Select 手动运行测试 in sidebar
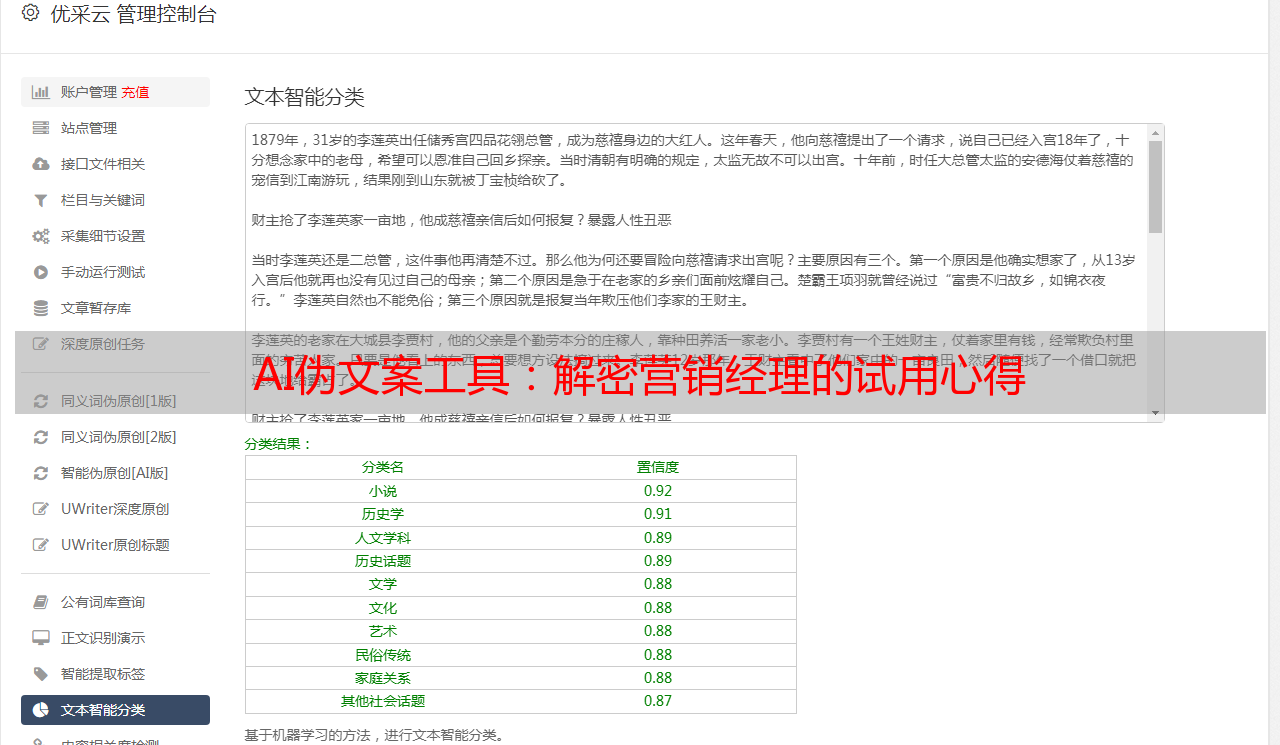 tap(115, 272)
